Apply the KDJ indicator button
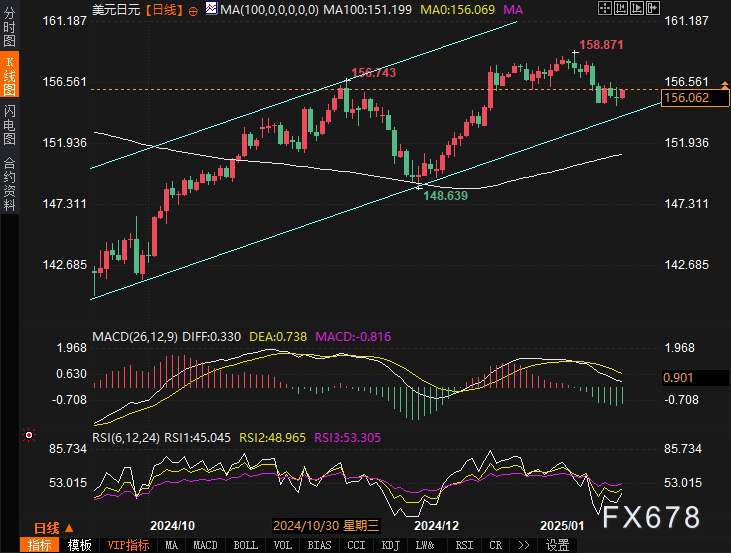Image resolution: width=731 pixels, height=553 pixels. [391, 545]
